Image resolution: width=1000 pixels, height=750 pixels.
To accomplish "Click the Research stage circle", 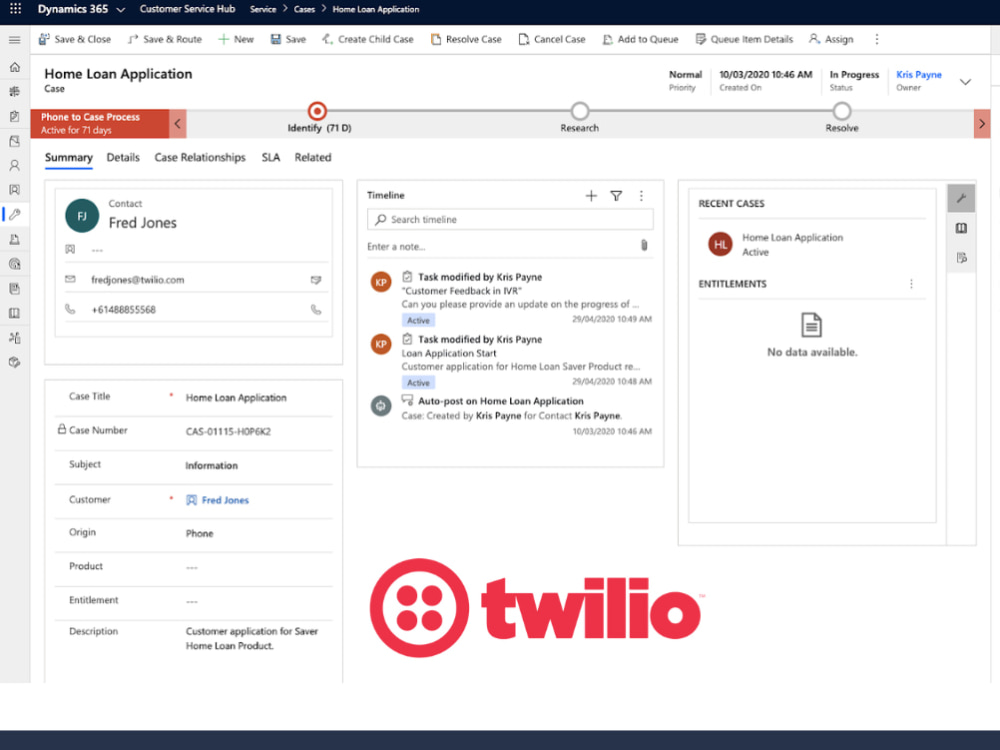I will 580,112.
